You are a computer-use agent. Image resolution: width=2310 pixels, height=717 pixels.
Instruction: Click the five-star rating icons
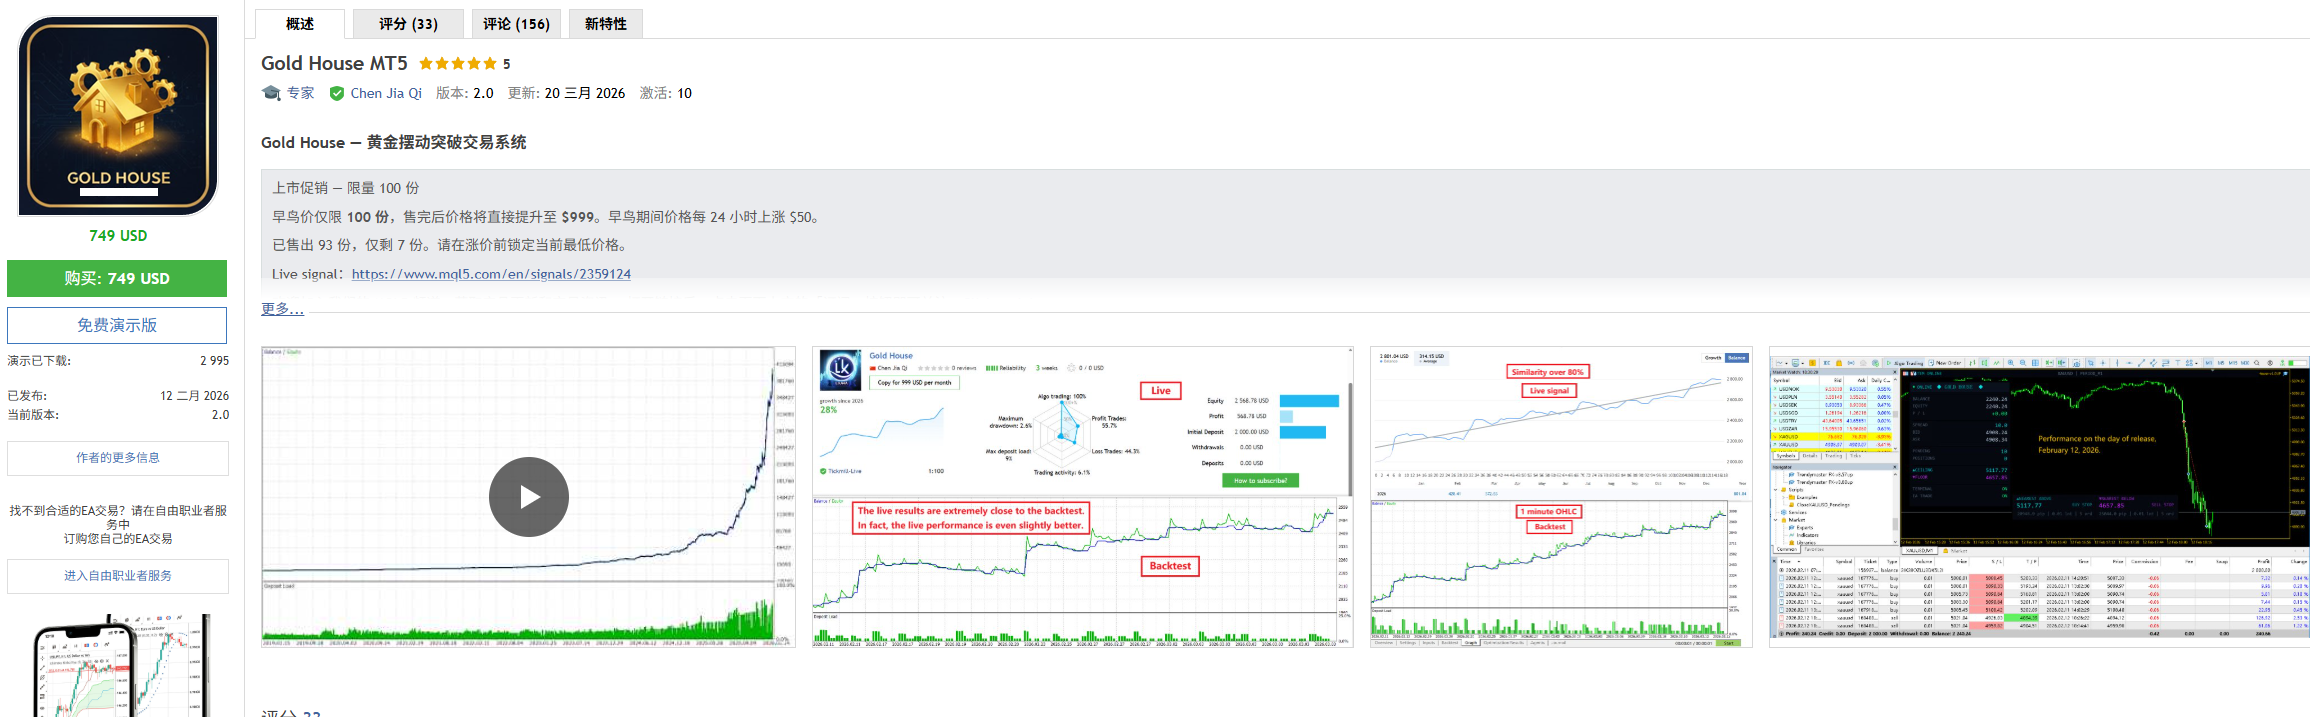point(457,64)
